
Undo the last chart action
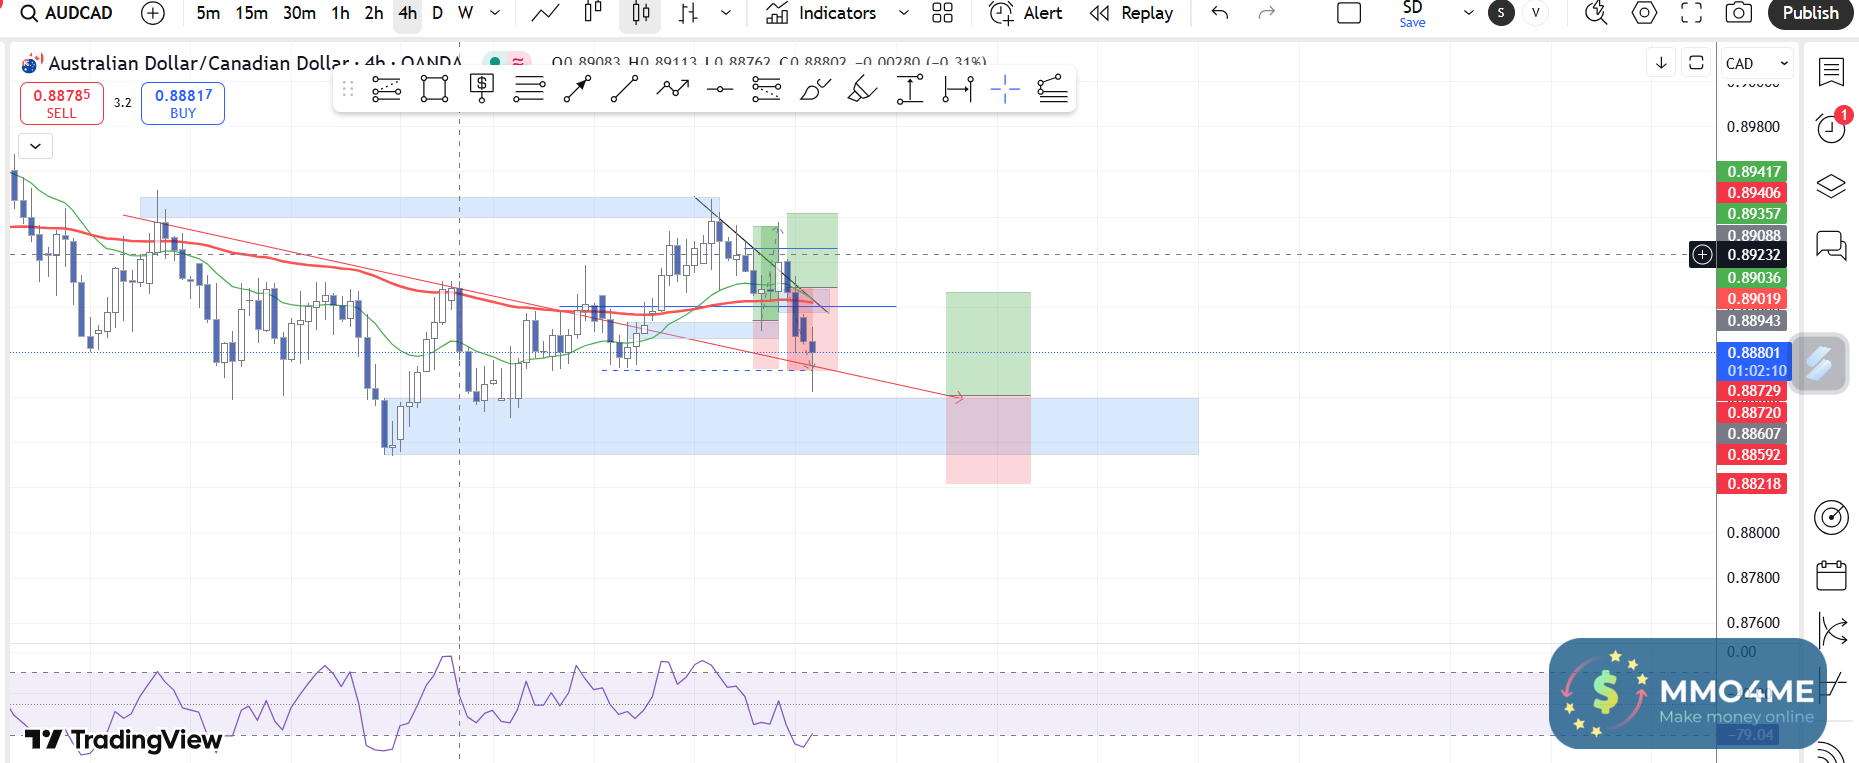point(1220,13)
